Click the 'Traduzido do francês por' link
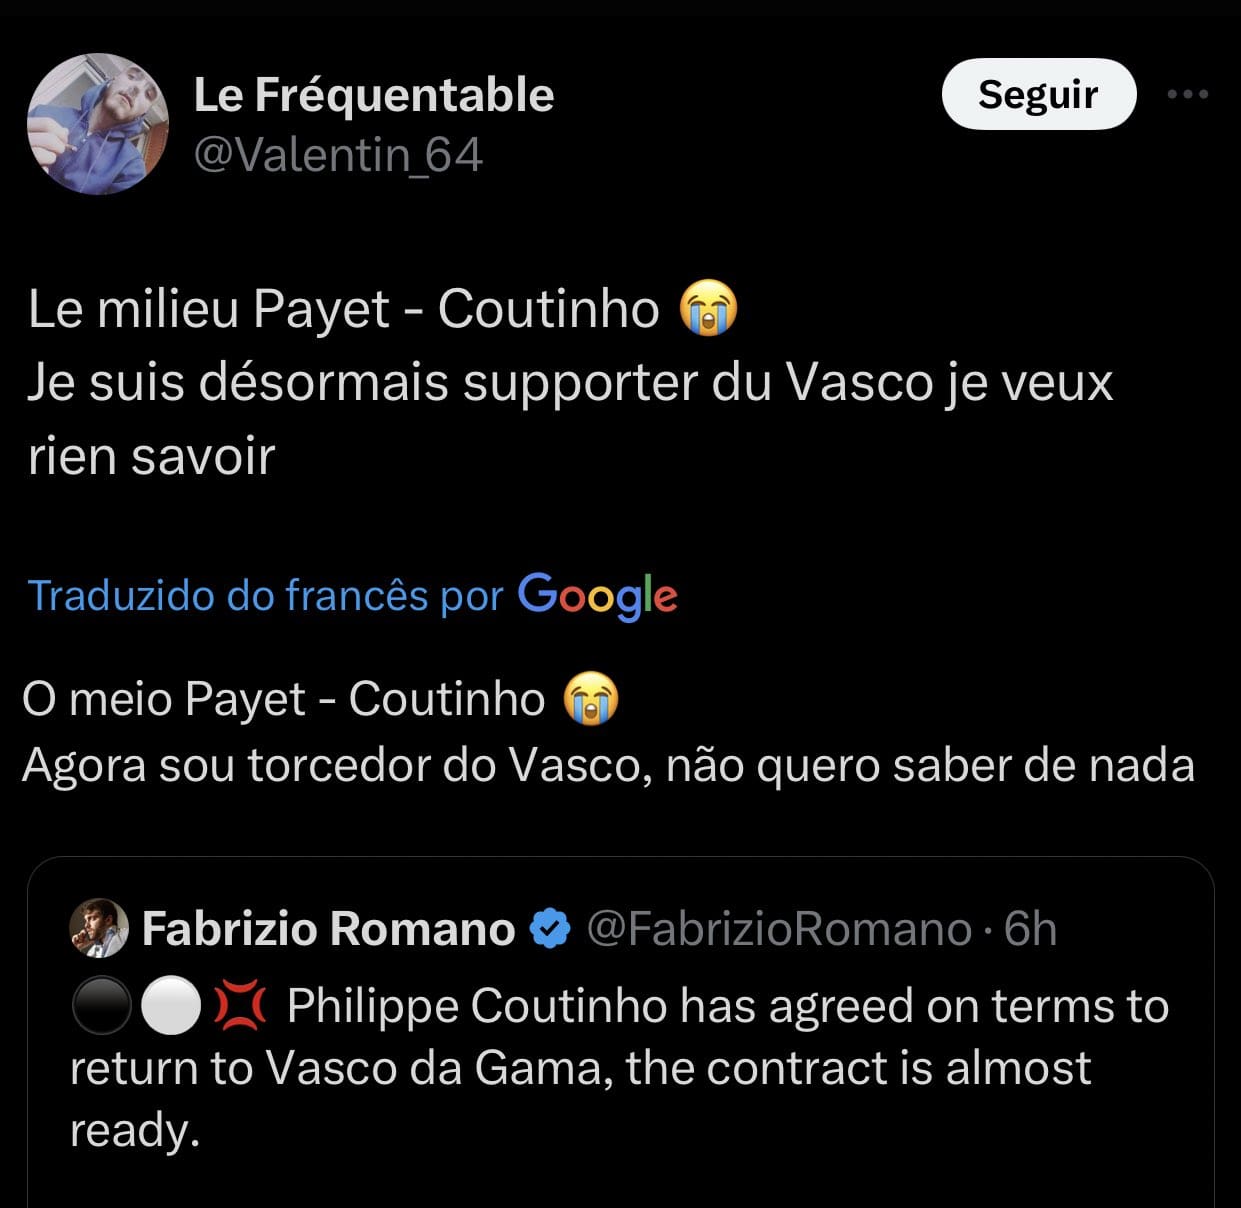This screenshot has height=1208, width=1241. click(x=265, y=595)
